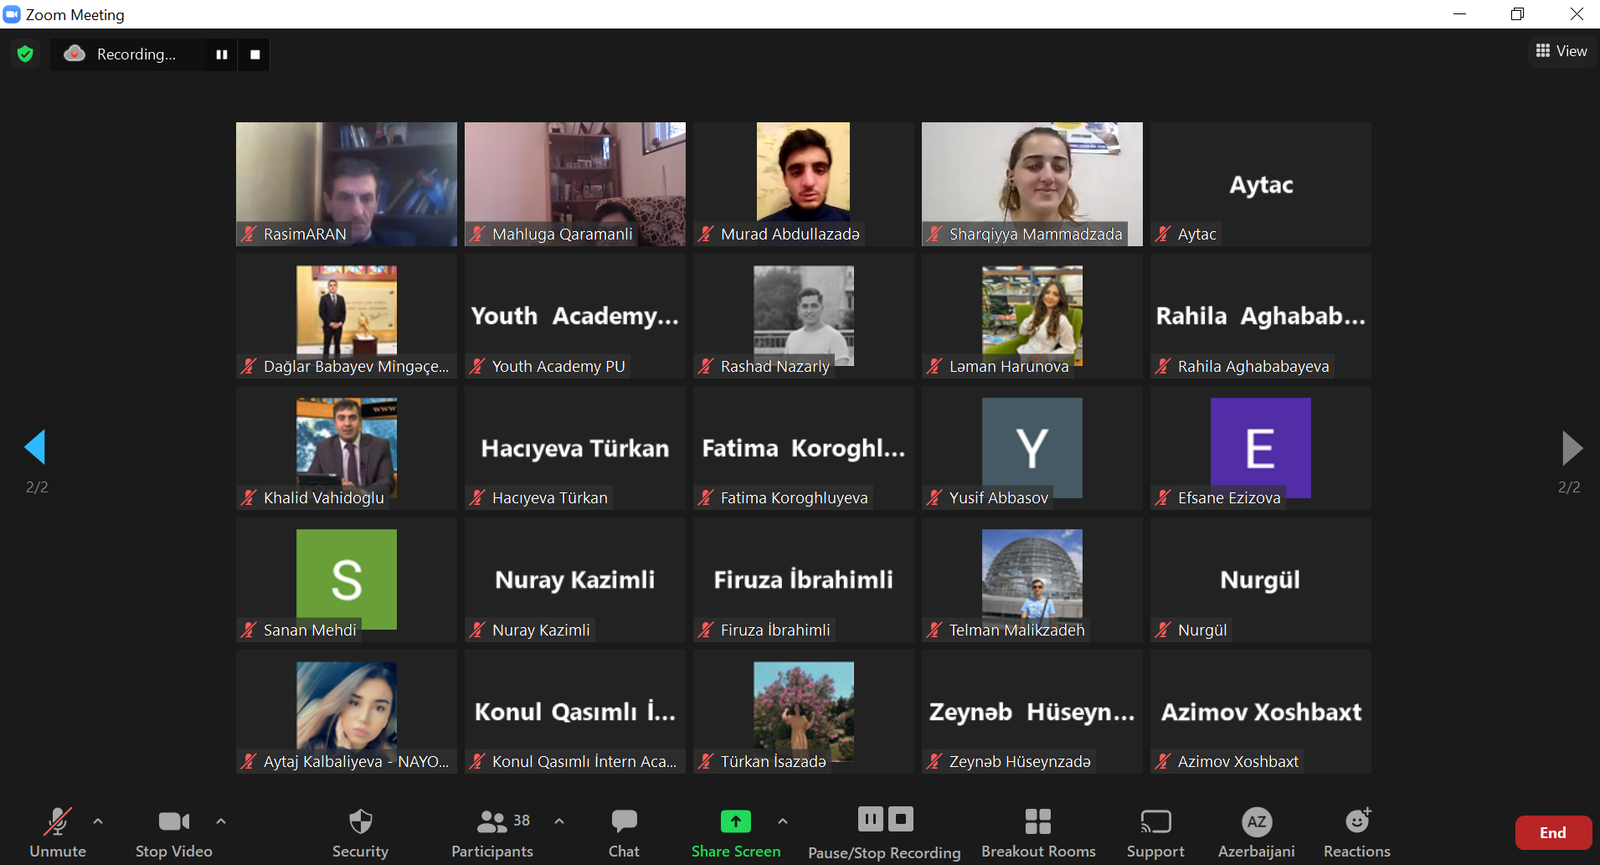Go to previous page with left arrow

click(36, 447)
